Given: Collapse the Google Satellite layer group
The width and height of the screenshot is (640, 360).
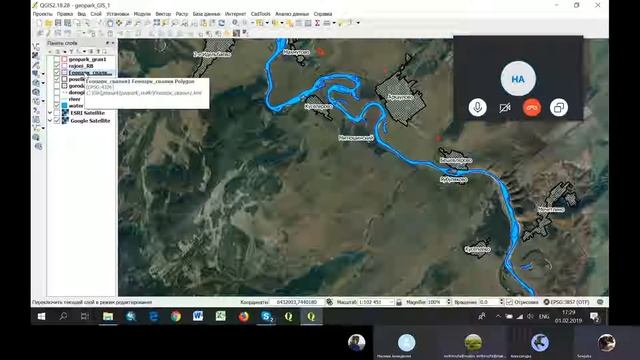Looking at the screenshot, I should [50, 121].
